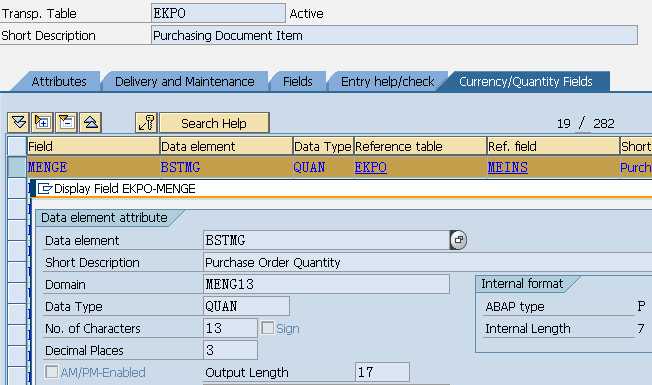Click the MENGE field cell

pos(93,168)
